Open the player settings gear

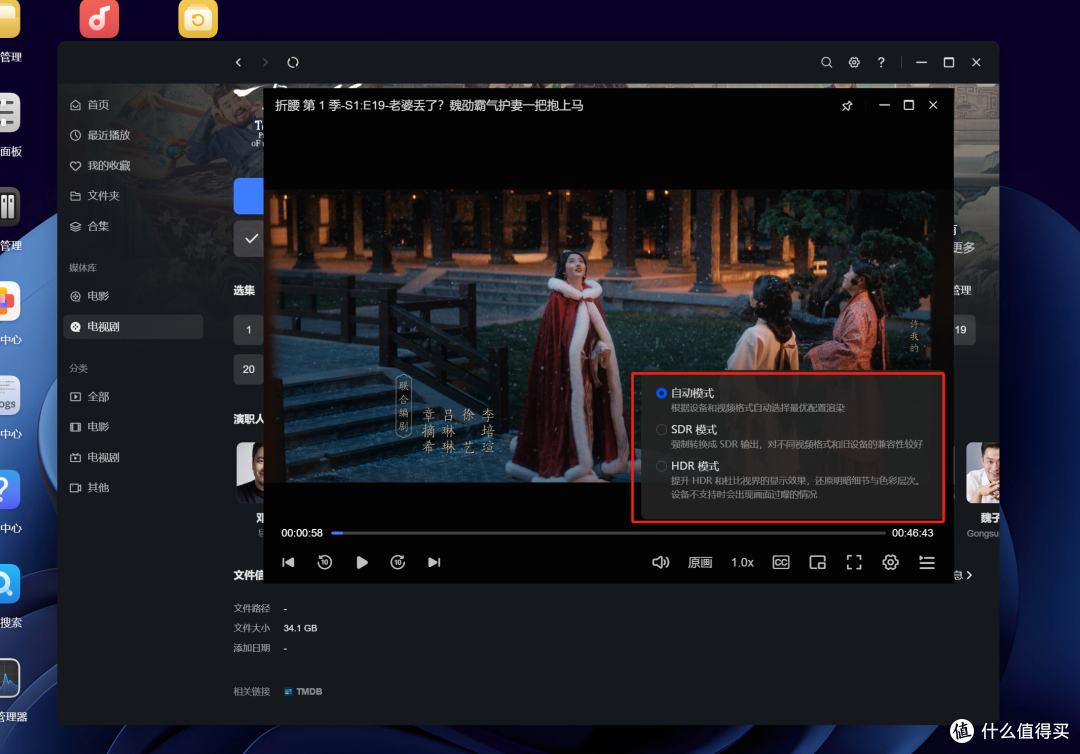pos(891,563)
